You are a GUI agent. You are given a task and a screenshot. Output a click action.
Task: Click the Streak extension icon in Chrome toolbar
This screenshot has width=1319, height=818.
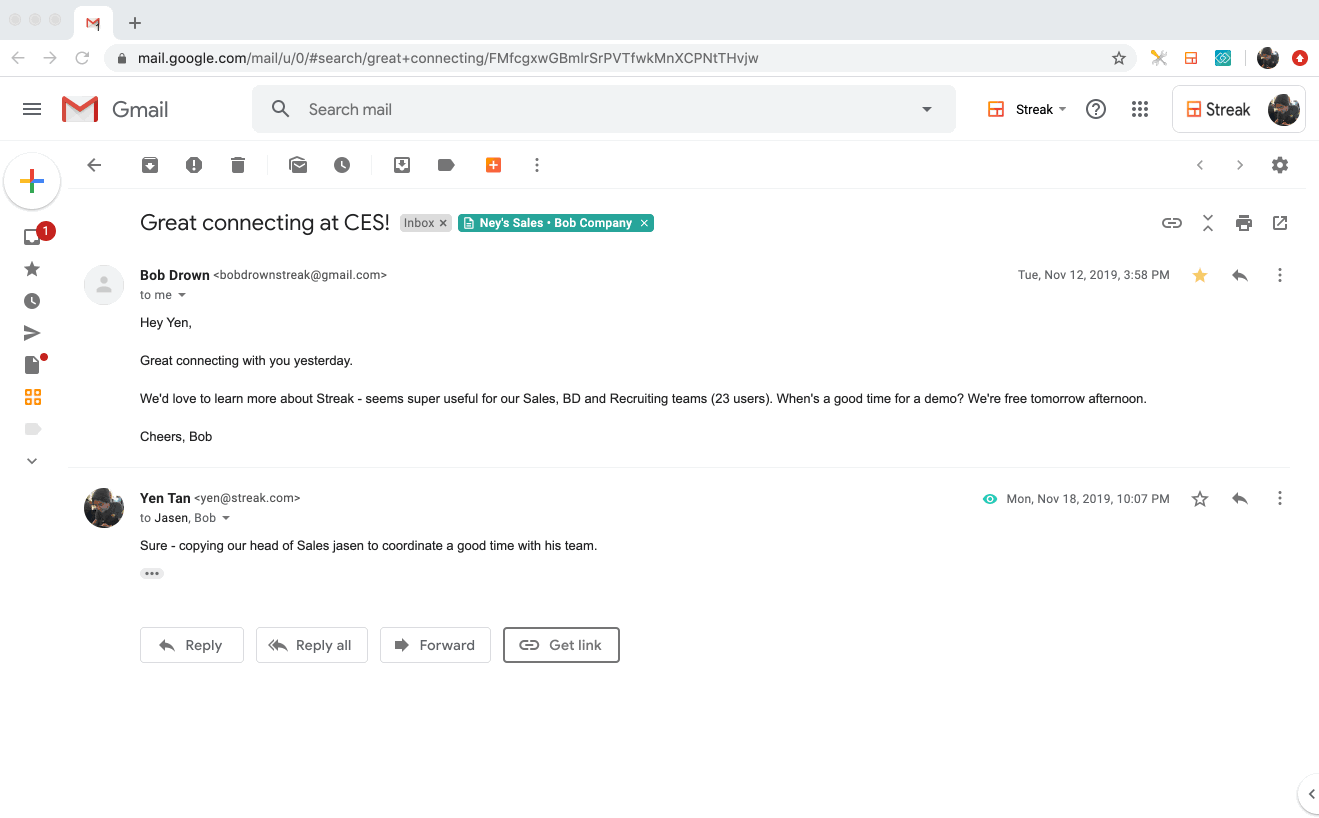point(1191,58)
